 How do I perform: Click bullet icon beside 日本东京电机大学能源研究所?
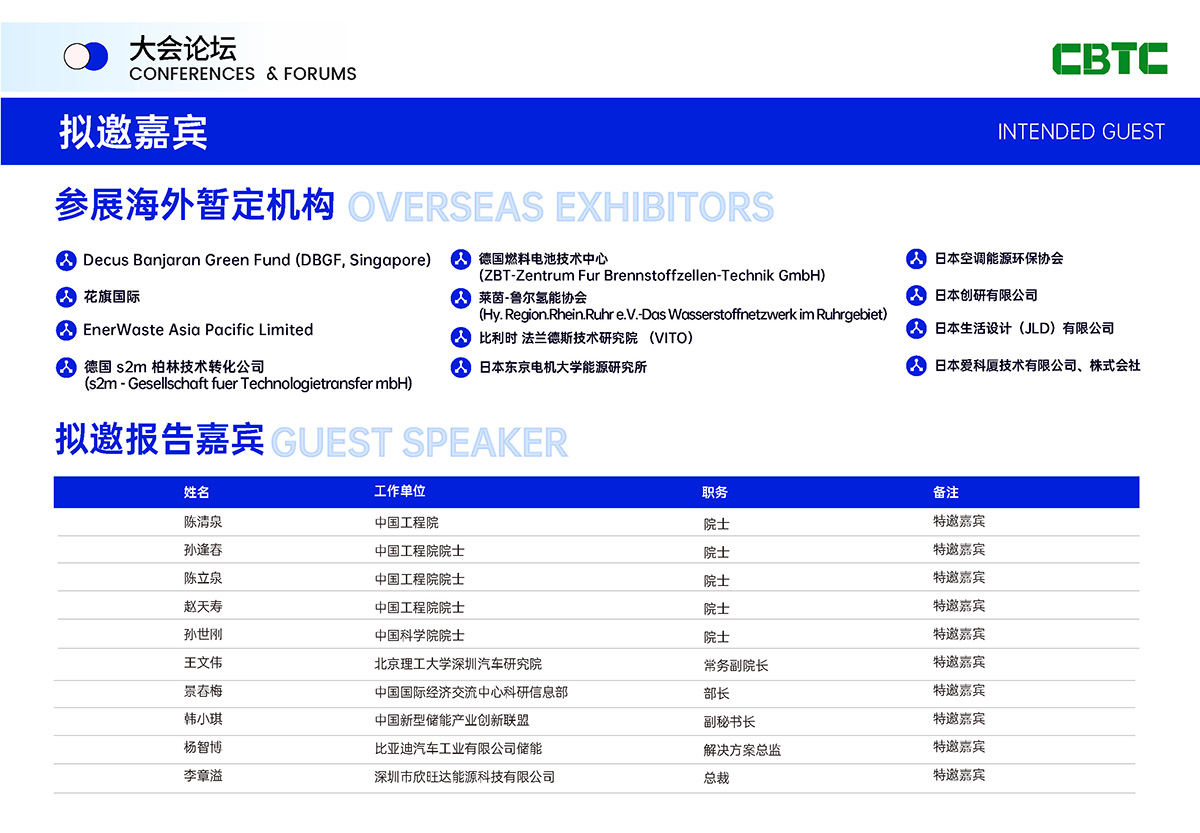pos(460,367)
